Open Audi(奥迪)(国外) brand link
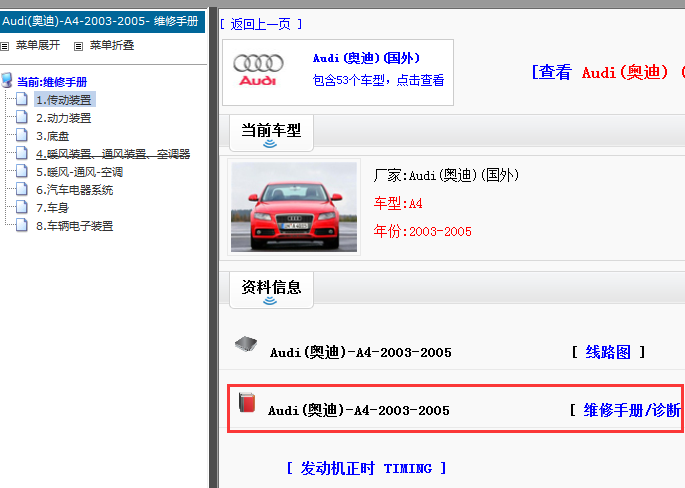 366,58
